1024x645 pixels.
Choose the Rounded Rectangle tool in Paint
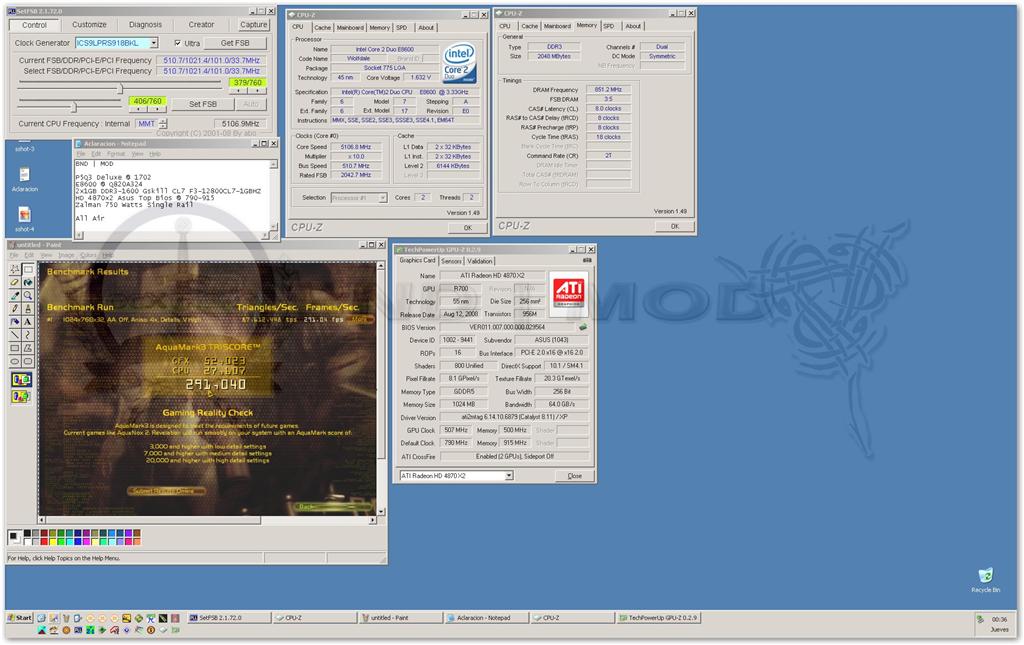[x=28, y=361]
